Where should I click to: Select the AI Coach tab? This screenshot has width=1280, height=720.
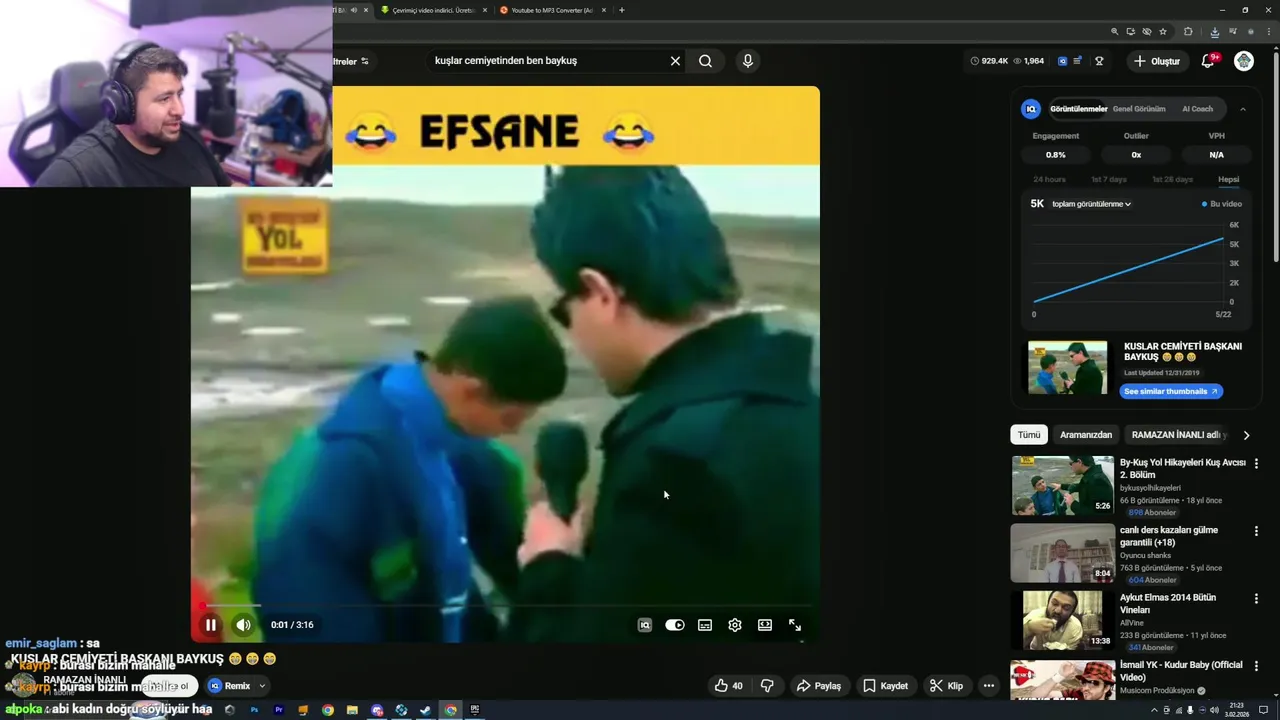tap(1197, 109)
